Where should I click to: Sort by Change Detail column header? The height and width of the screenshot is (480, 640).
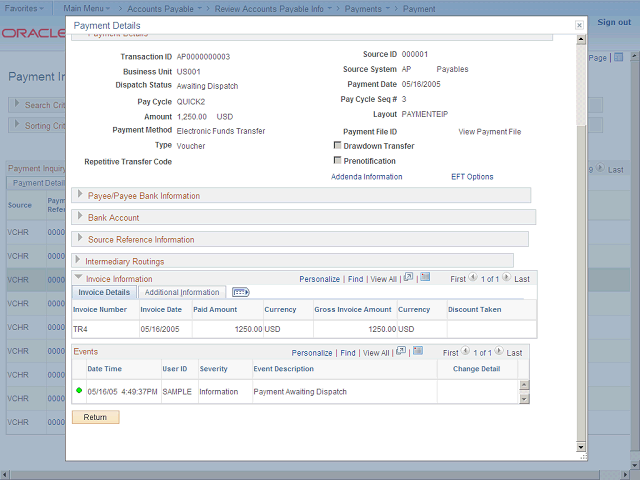(476, 369)
